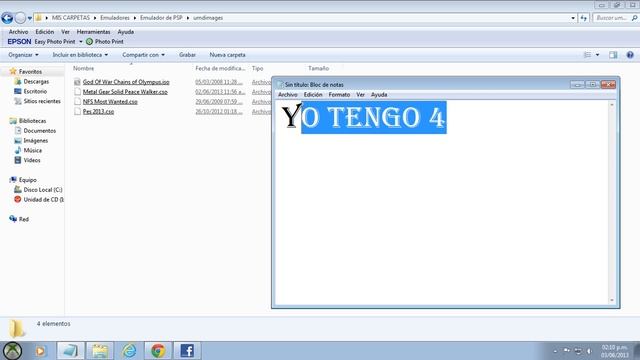Screen dimensions: 640x360
Task: Open Incluir en biblioteca dropdown
Action: 80,55
